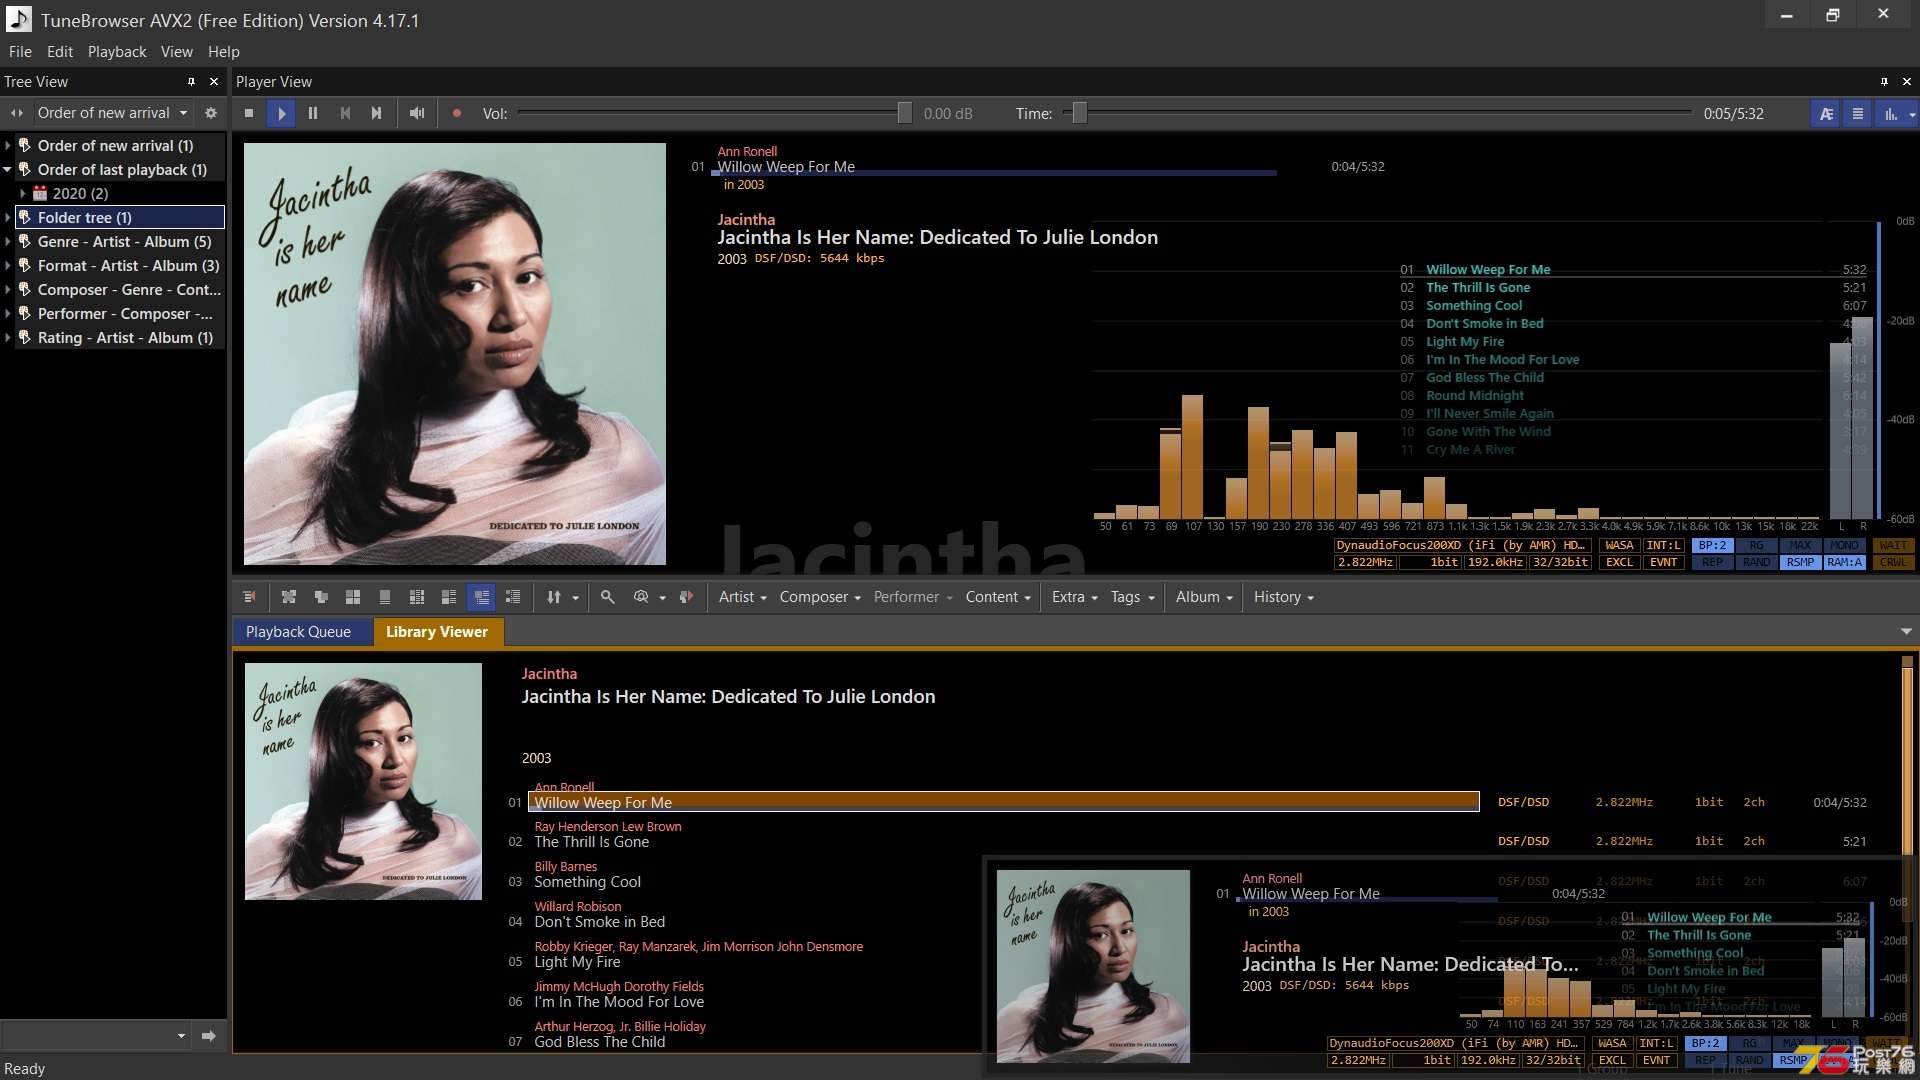Open the Content dropdown
This screenshot has width=1920, height=1080.
[x=998, y=597]
